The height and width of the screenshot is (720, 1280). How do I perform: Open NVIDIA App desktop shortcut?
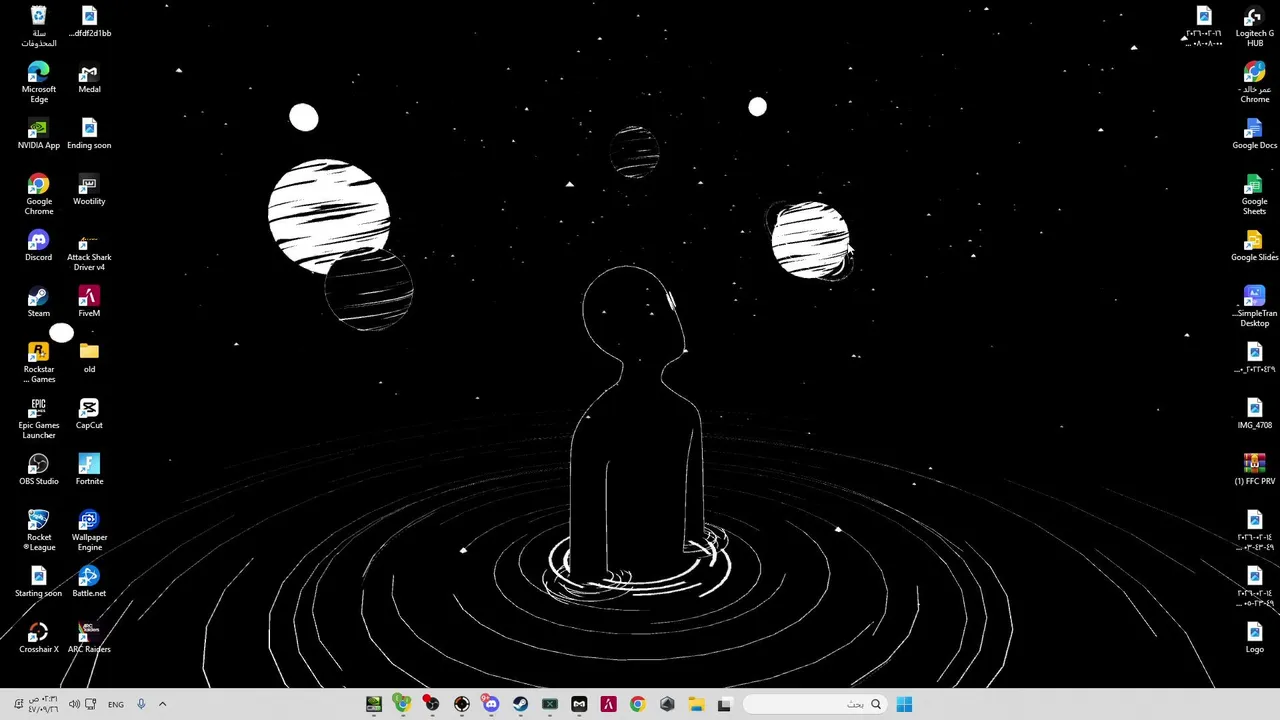point(38,134)
